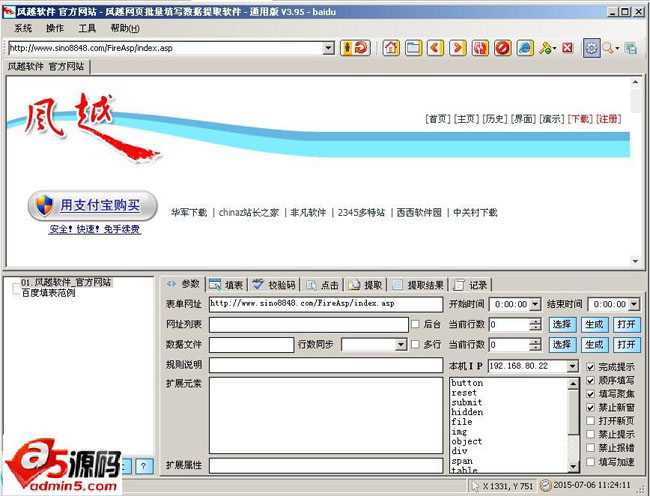Click the 用支付宝购买 button
650x496 pixels.
[x=92, y=206]
